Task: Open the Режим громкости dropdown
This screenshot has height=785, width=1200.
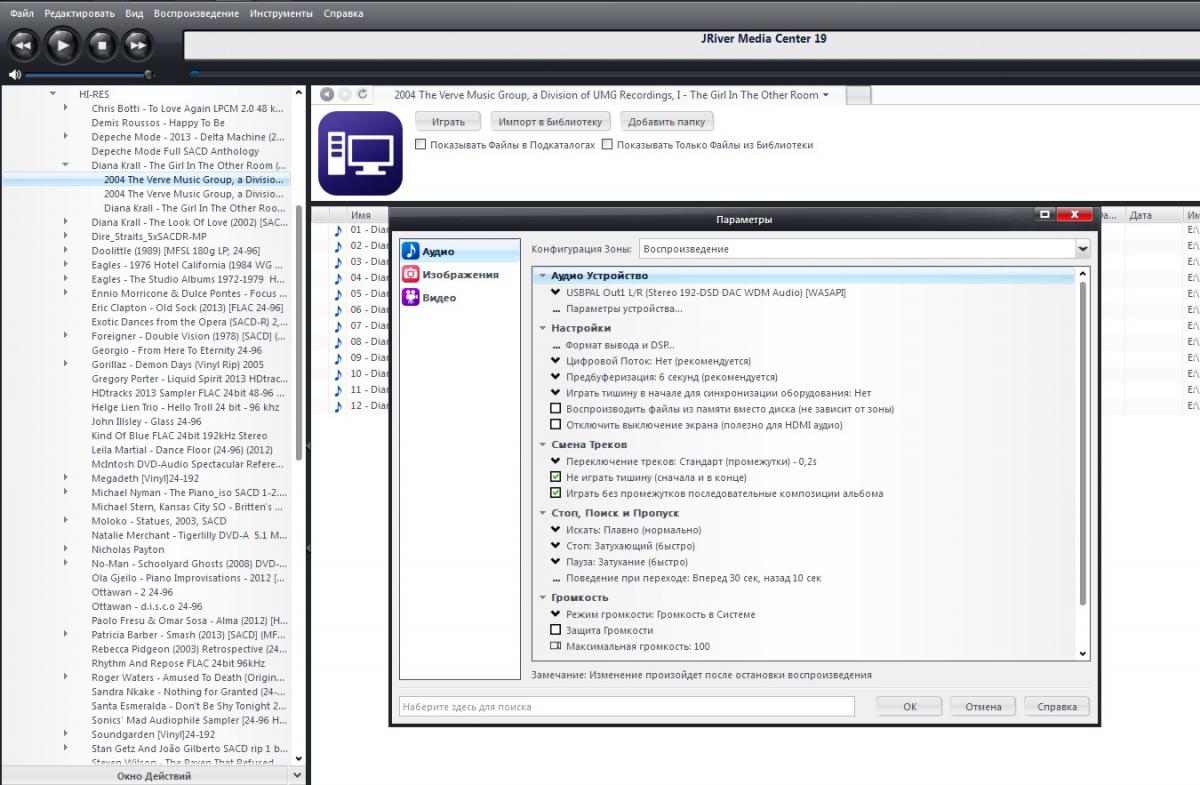Action: (556, 615)
